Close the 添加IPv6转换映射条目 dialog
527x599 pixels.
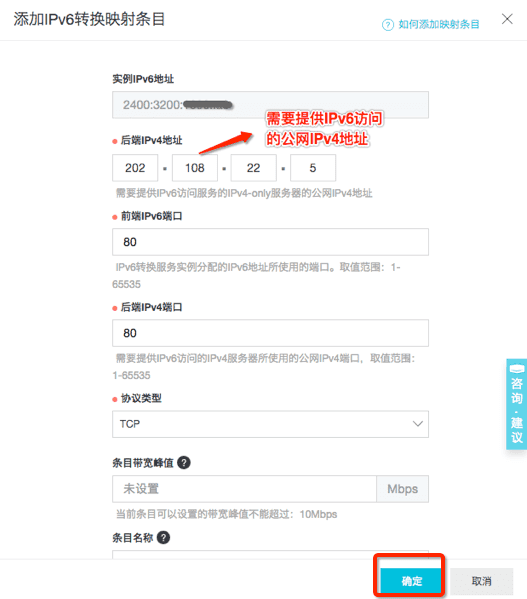(x=507, y=19)
